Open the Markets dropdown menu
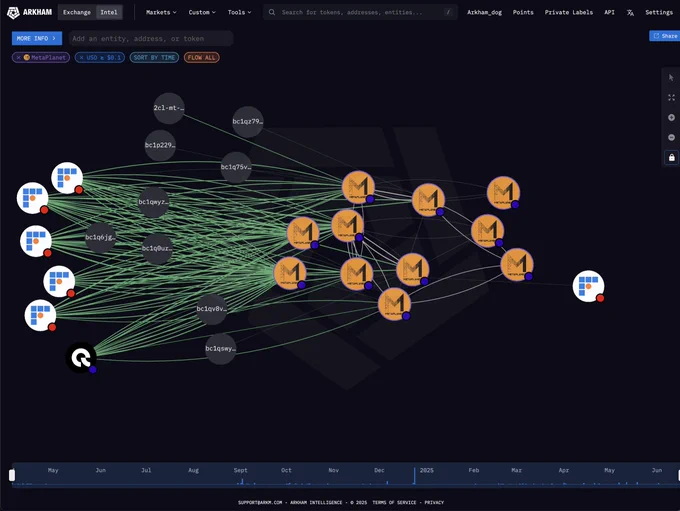 click(161, 12)
